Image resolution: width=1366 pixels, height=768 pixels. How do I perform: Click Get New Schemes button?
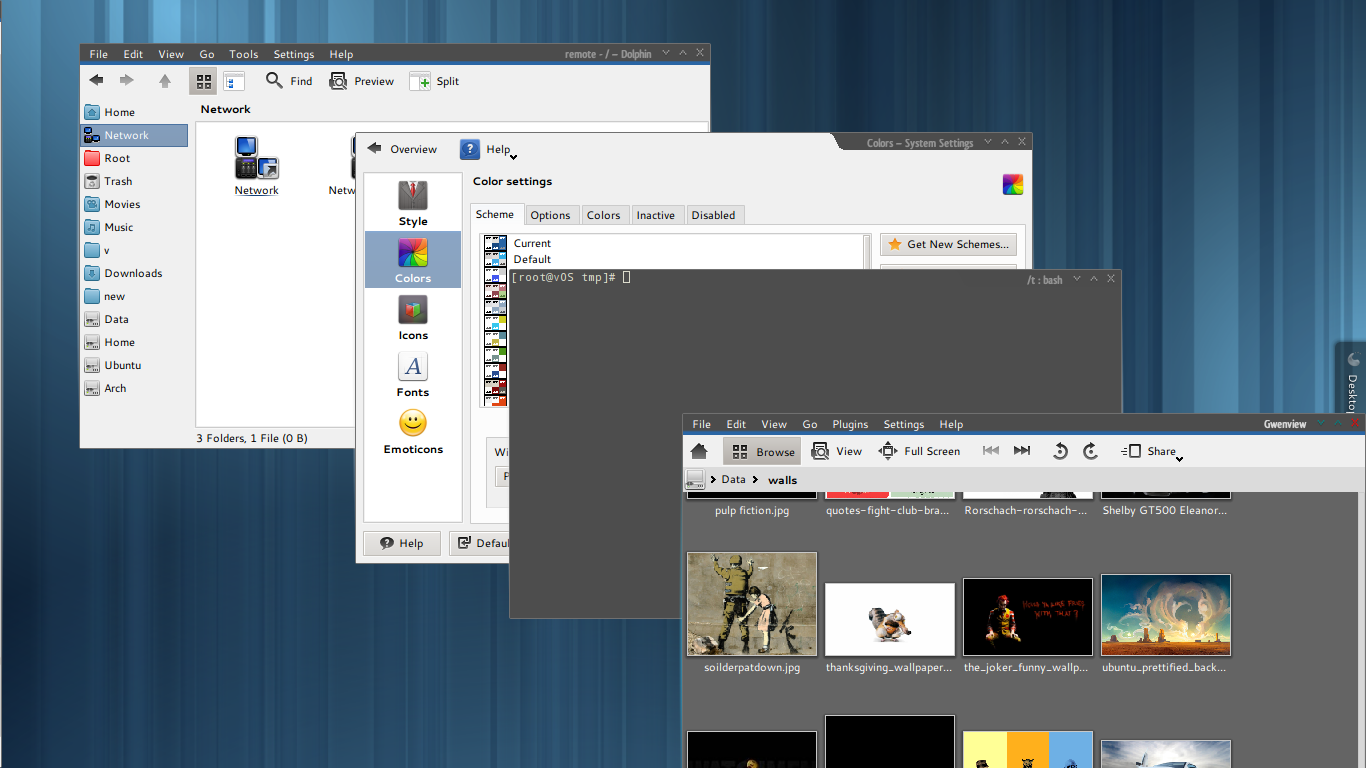pos(948,244)
